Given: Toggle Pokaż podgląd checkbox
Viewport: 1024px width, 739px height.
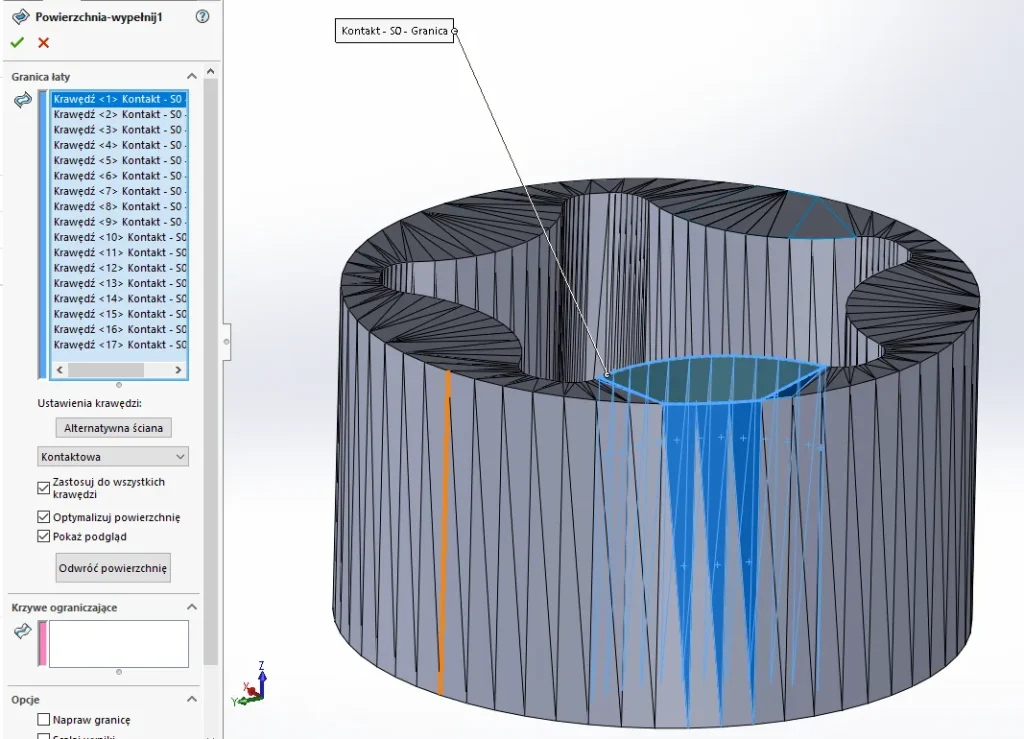Looking at the screenshot, I should tap(44, 537).
